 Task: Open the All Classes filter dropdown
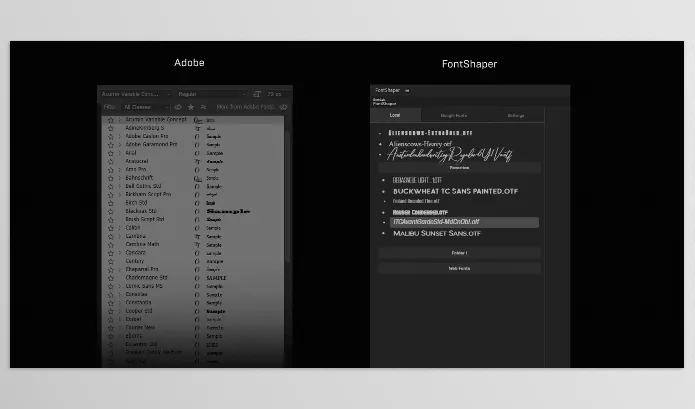pyautogui.click(x=146, y=107)
